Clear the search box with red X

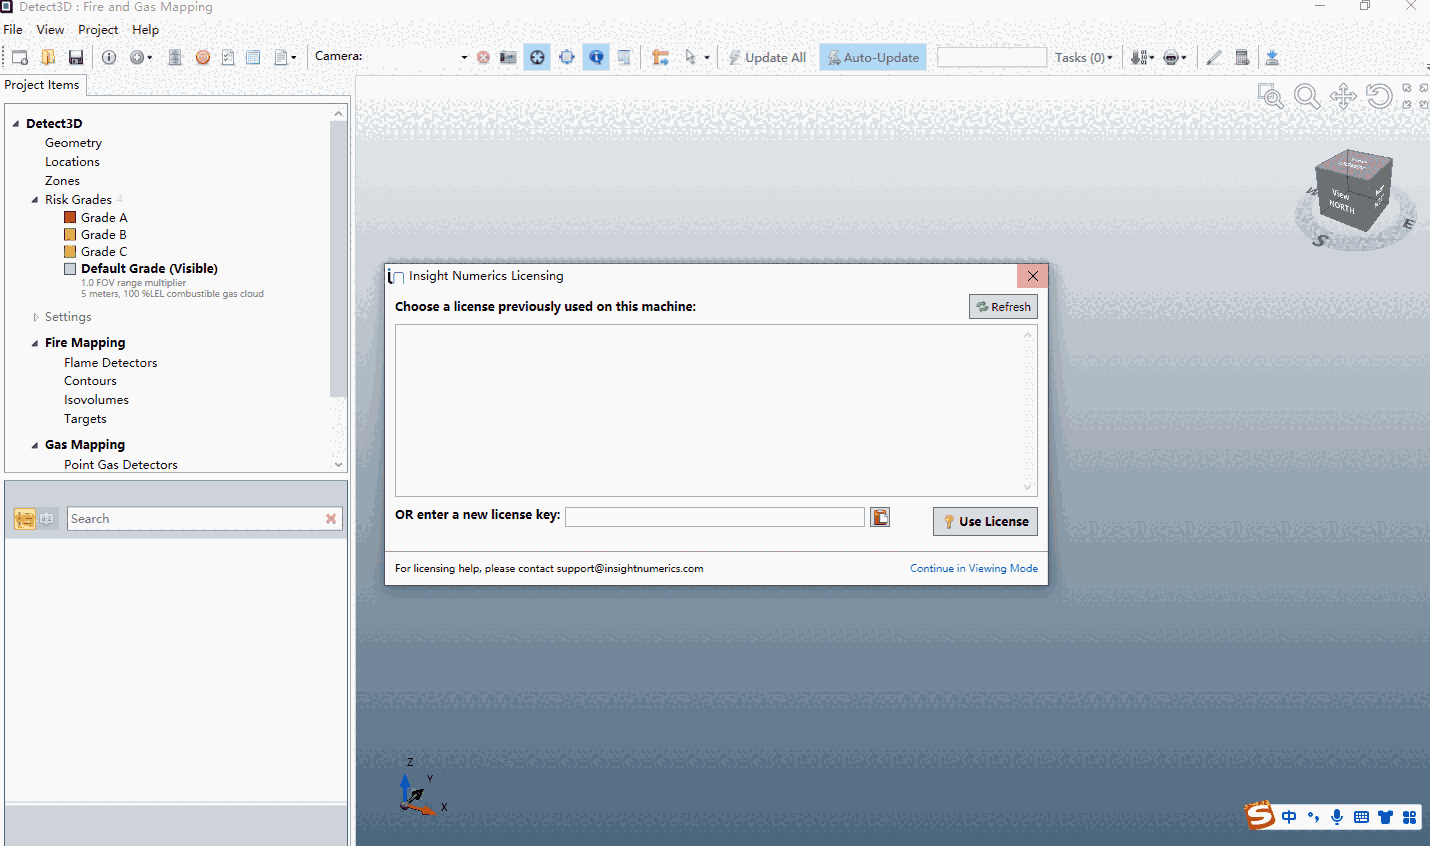tap(331, 519)
